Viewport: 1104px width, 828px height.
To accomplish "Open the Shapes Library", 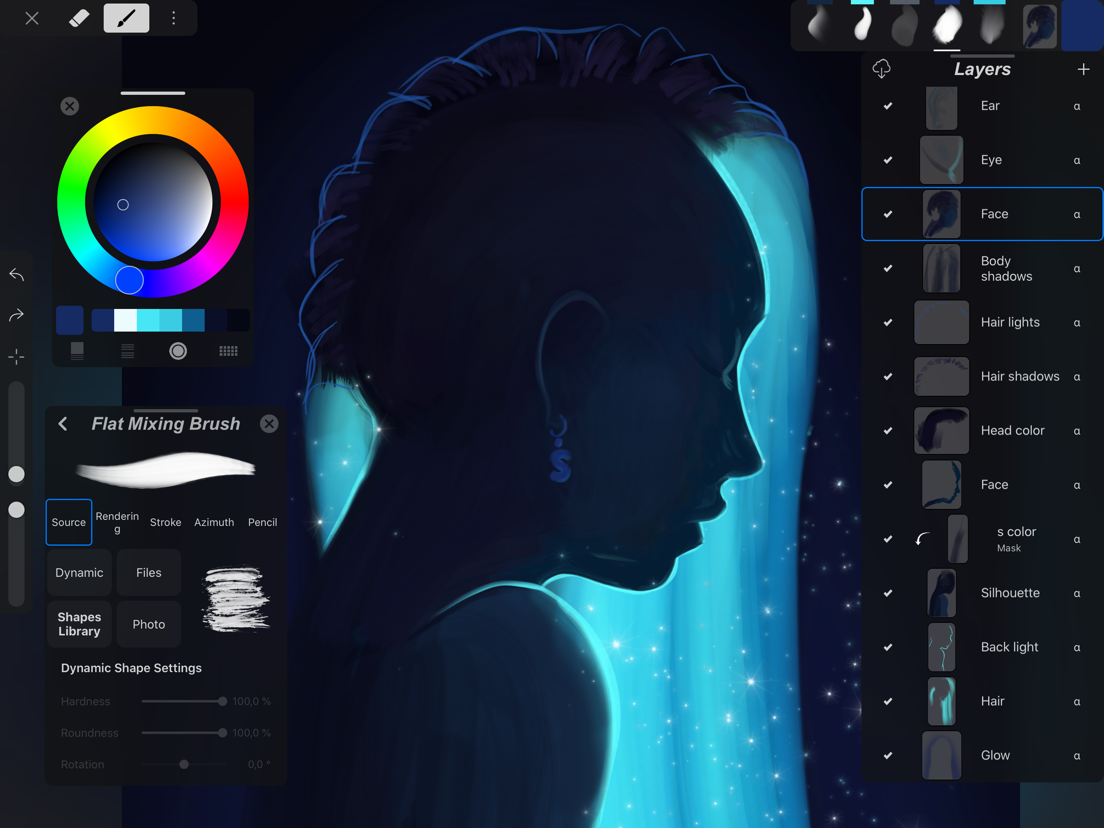I will click(79, 624).
